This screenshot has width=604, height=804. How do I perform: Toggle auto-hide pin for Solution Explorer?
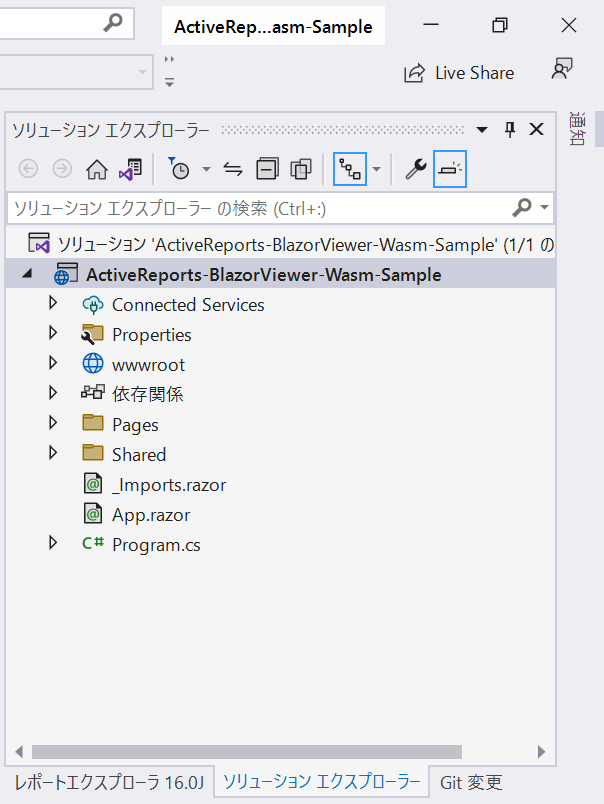pos(510,129)
